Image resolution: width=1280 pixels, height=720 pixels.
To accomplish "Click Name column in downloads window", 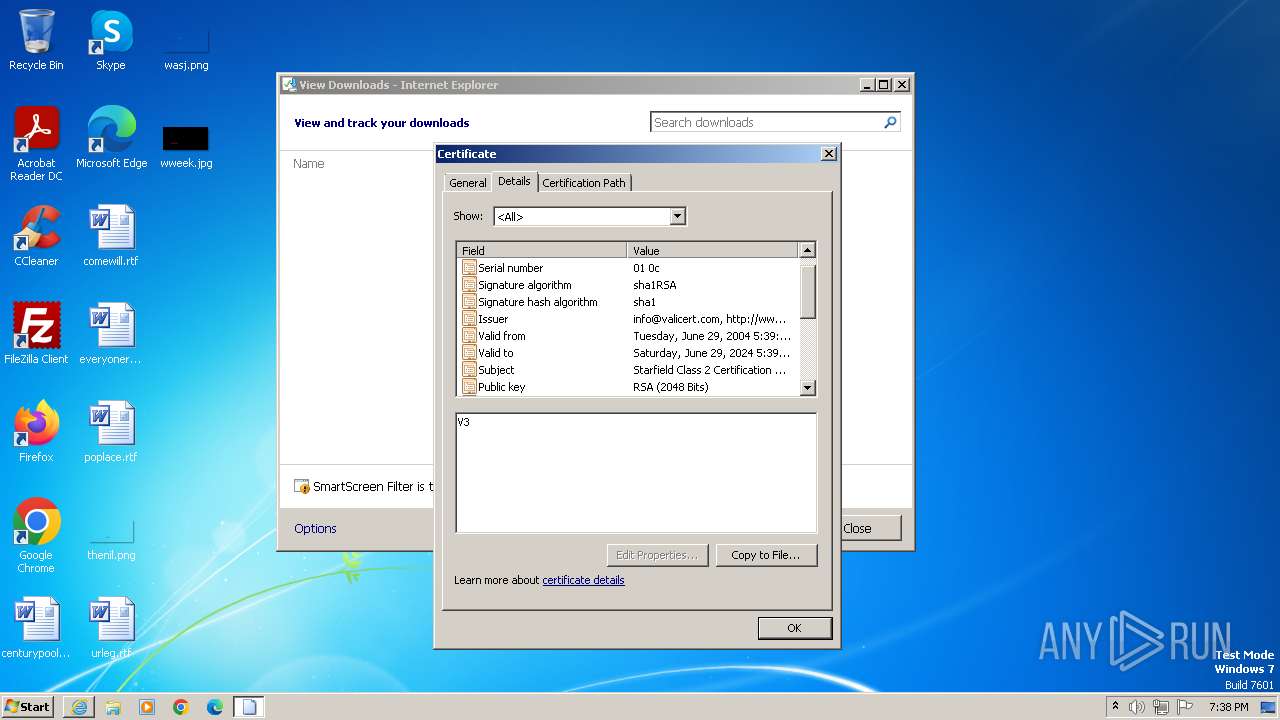I will tap(309, 163).
